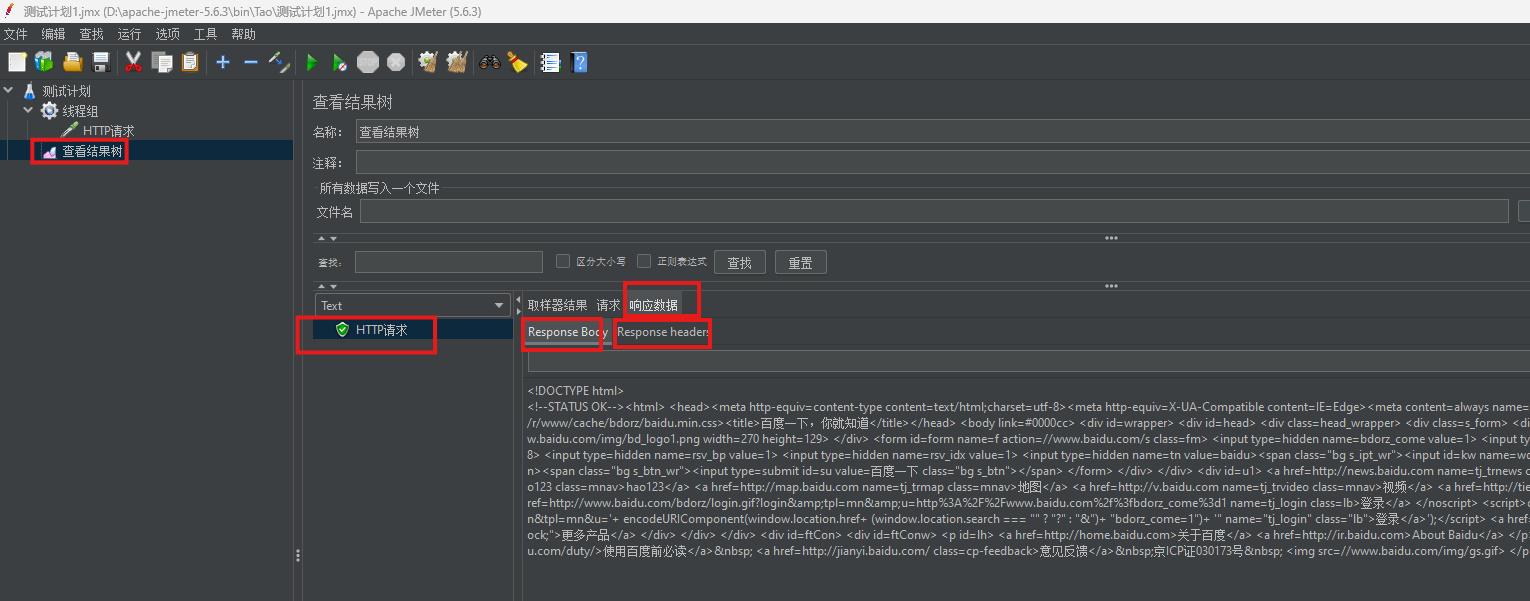
Task: Click the collapse arrows above the Text dropdown
Action: coord(328,287)
